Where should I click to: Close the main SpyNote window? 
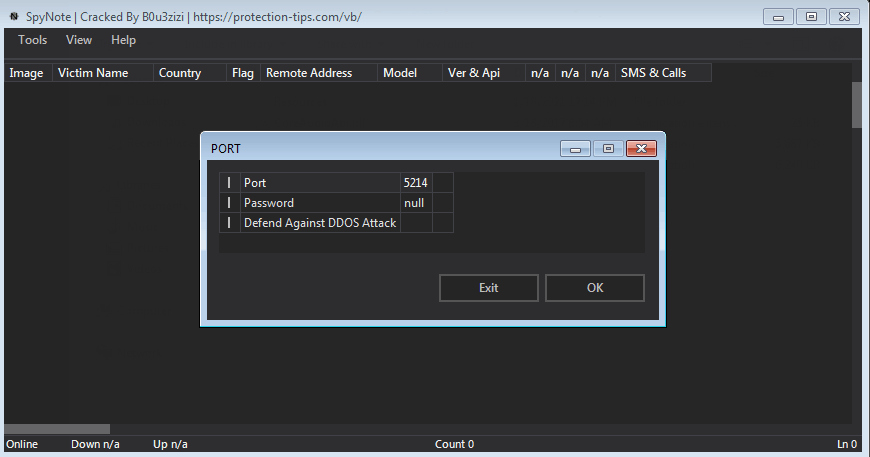[x=844, y=17]
